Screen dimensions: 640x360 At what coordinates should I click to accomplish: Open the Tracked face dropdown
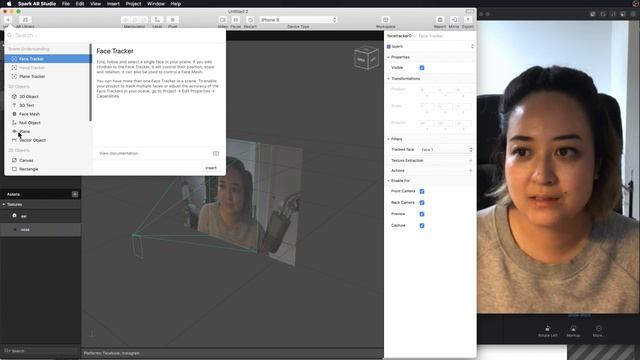pos(446,150)
